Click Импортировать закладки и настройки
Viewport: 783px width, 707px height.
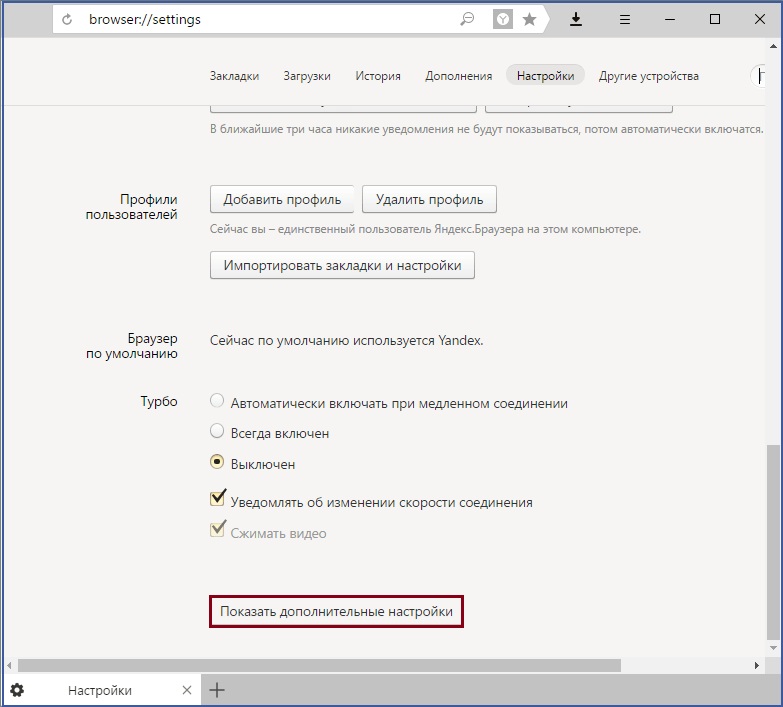tap(343, 265)
